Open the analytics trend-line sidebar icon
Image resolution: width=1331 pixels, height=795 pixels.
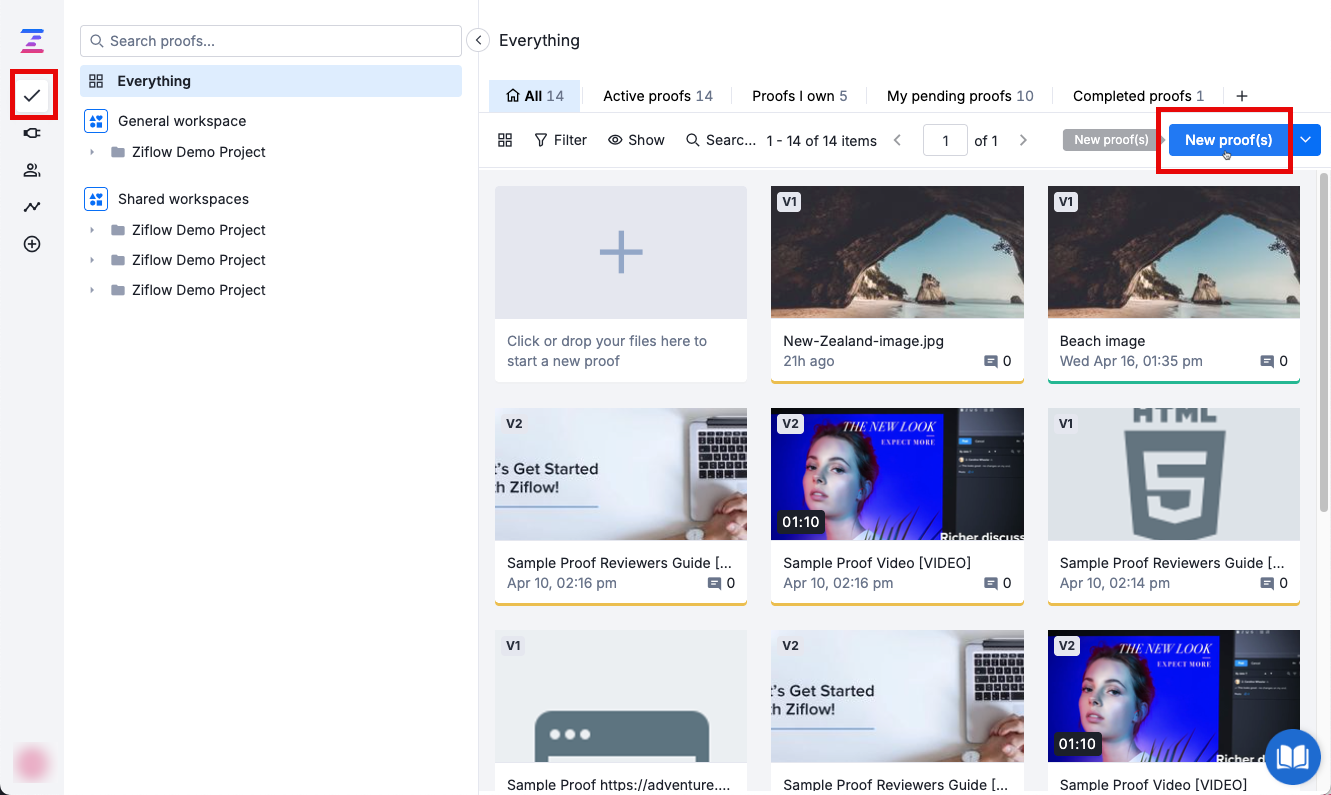point(32,207)
